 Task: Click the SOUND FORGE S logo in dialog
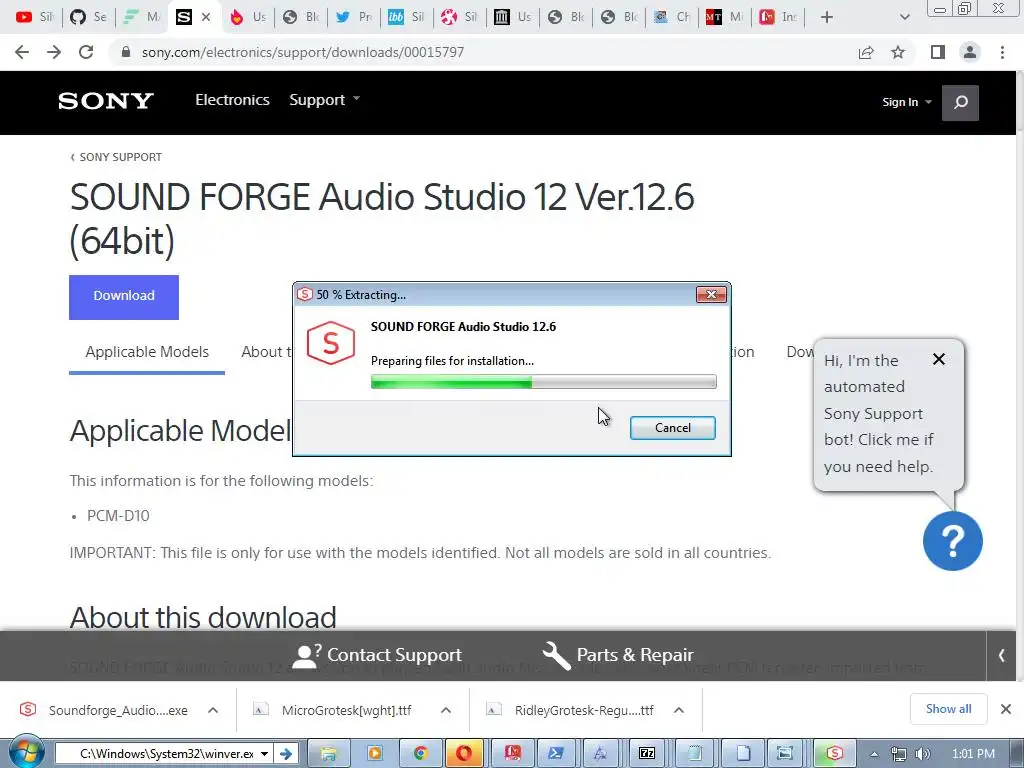click(330, 343)
